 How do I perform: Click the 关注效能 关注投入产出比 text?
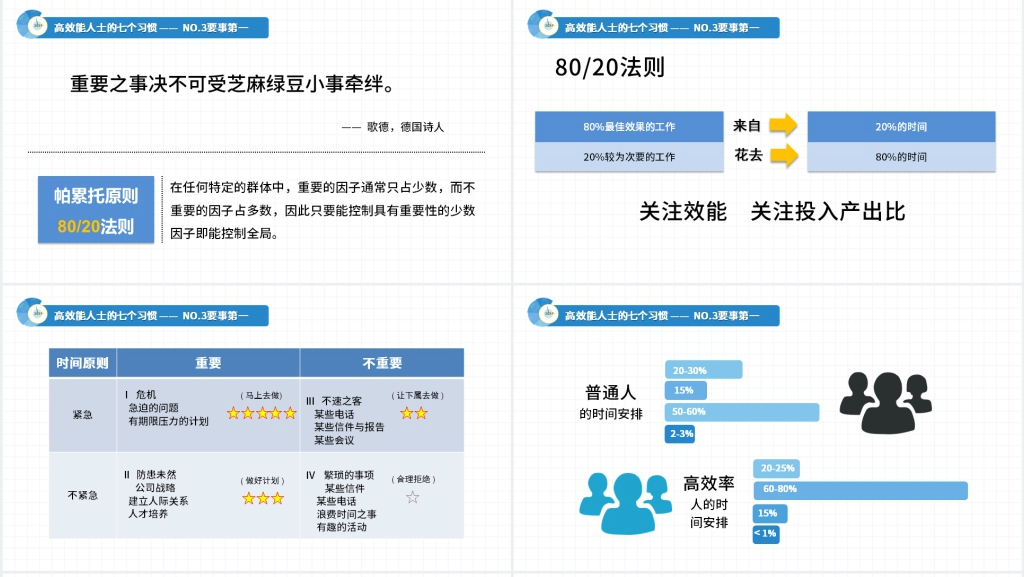click(771, 211)
